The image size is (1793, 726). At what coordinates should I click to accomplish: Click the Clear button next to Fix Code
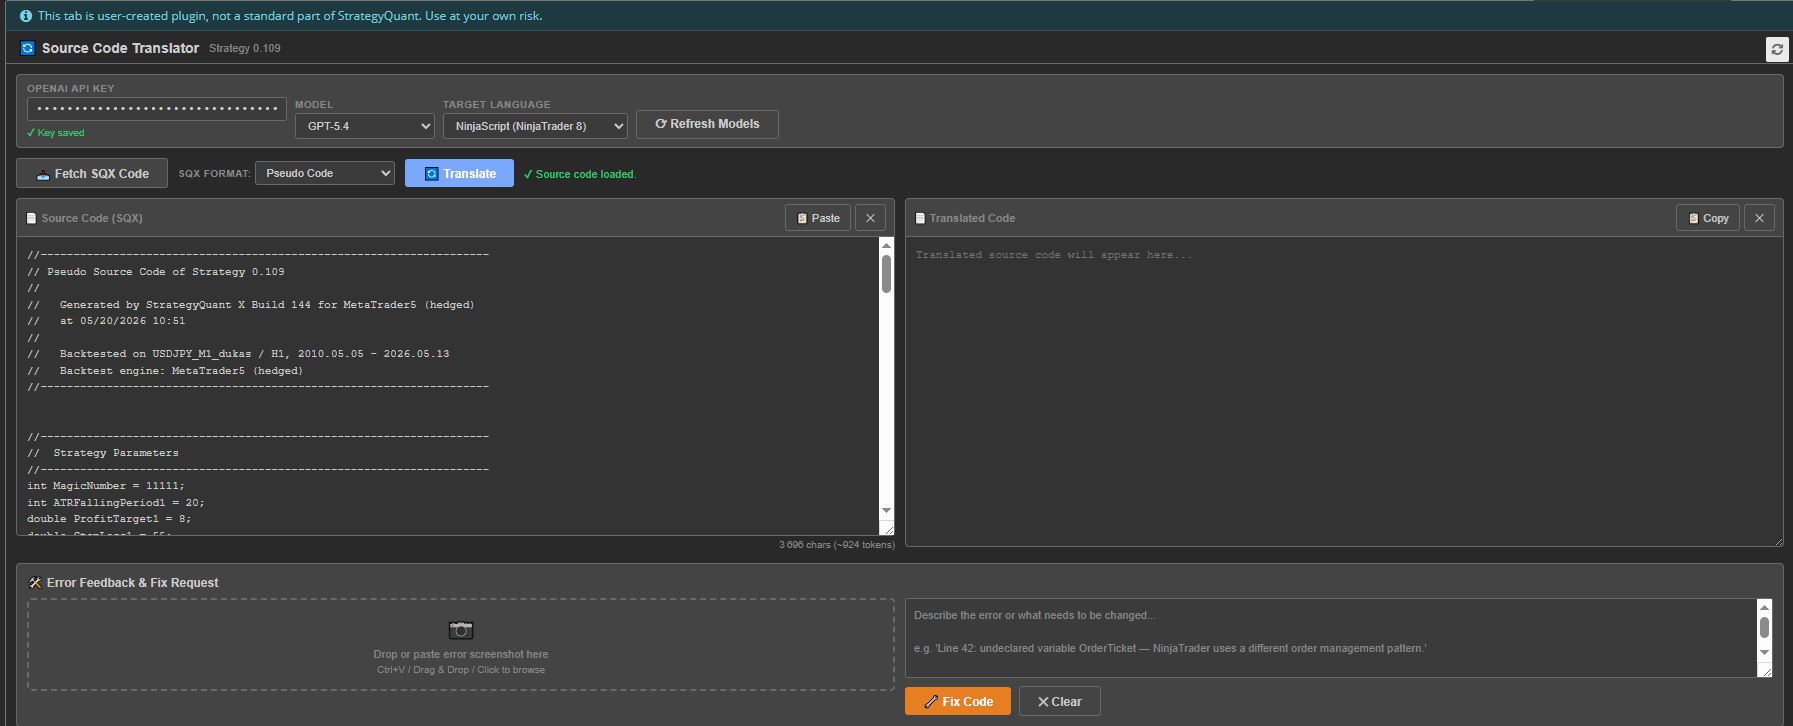(x=1060, y=701)
